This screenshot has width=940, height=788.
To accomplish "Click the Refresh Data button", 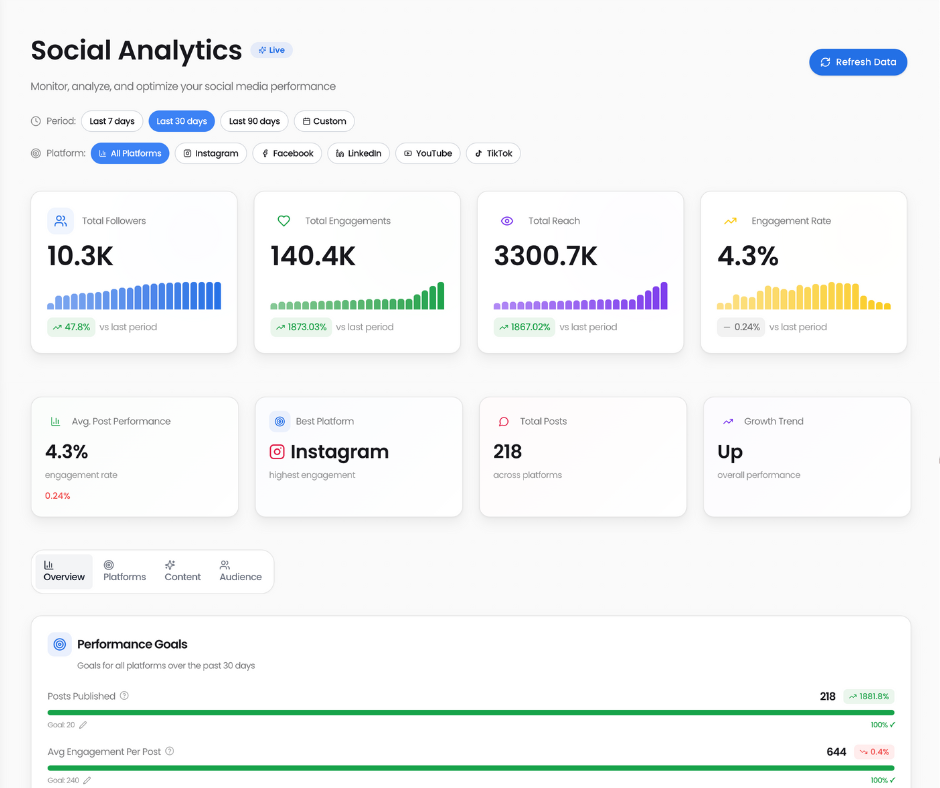I will point(858,62).
